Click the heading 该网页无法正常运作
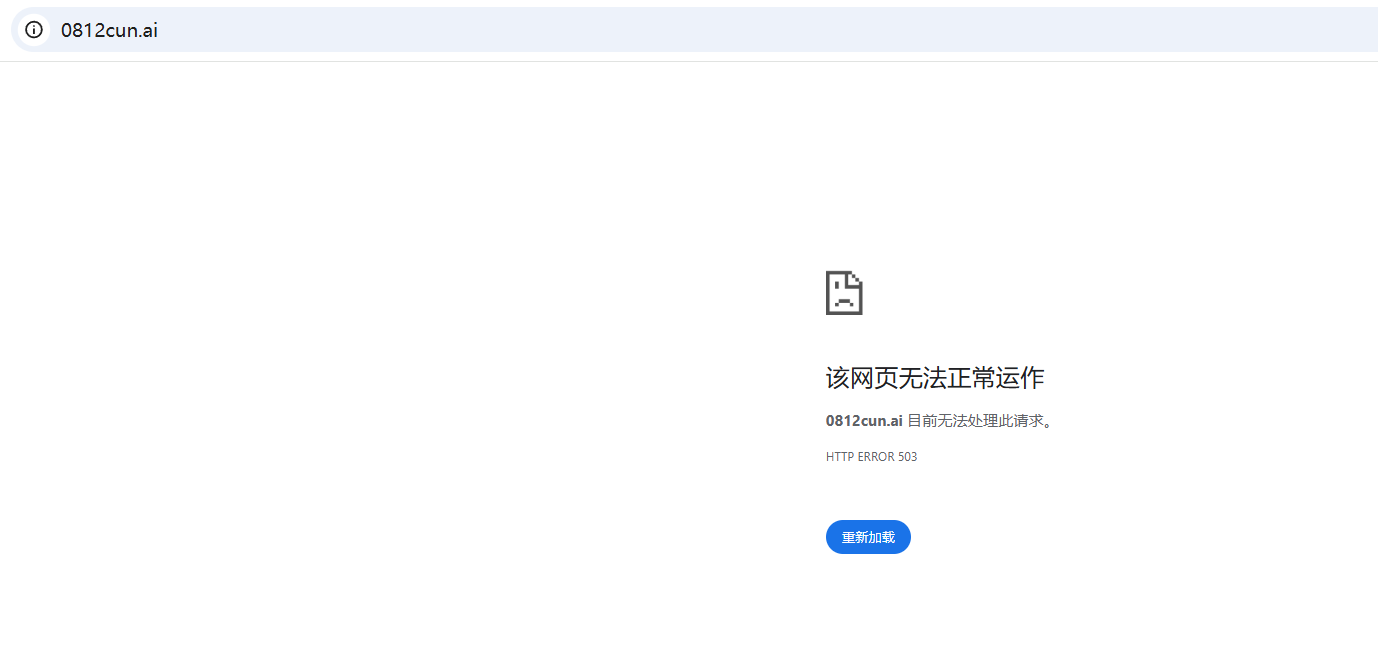Image resolution: width=1378 pixels, height=658 pixels. click(x=935, y=378)
